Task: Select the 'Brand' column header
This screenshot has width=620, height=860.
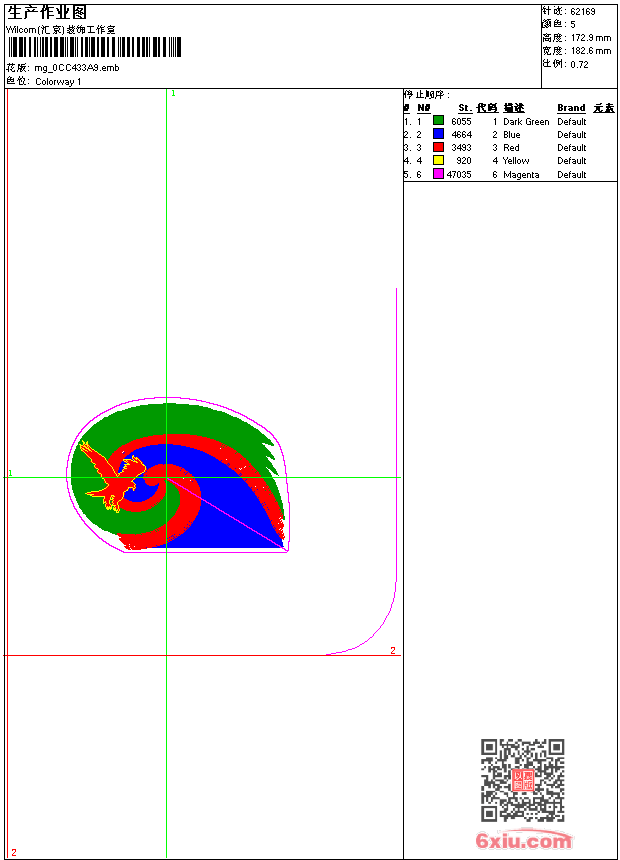Action: [x=571, y=108]
